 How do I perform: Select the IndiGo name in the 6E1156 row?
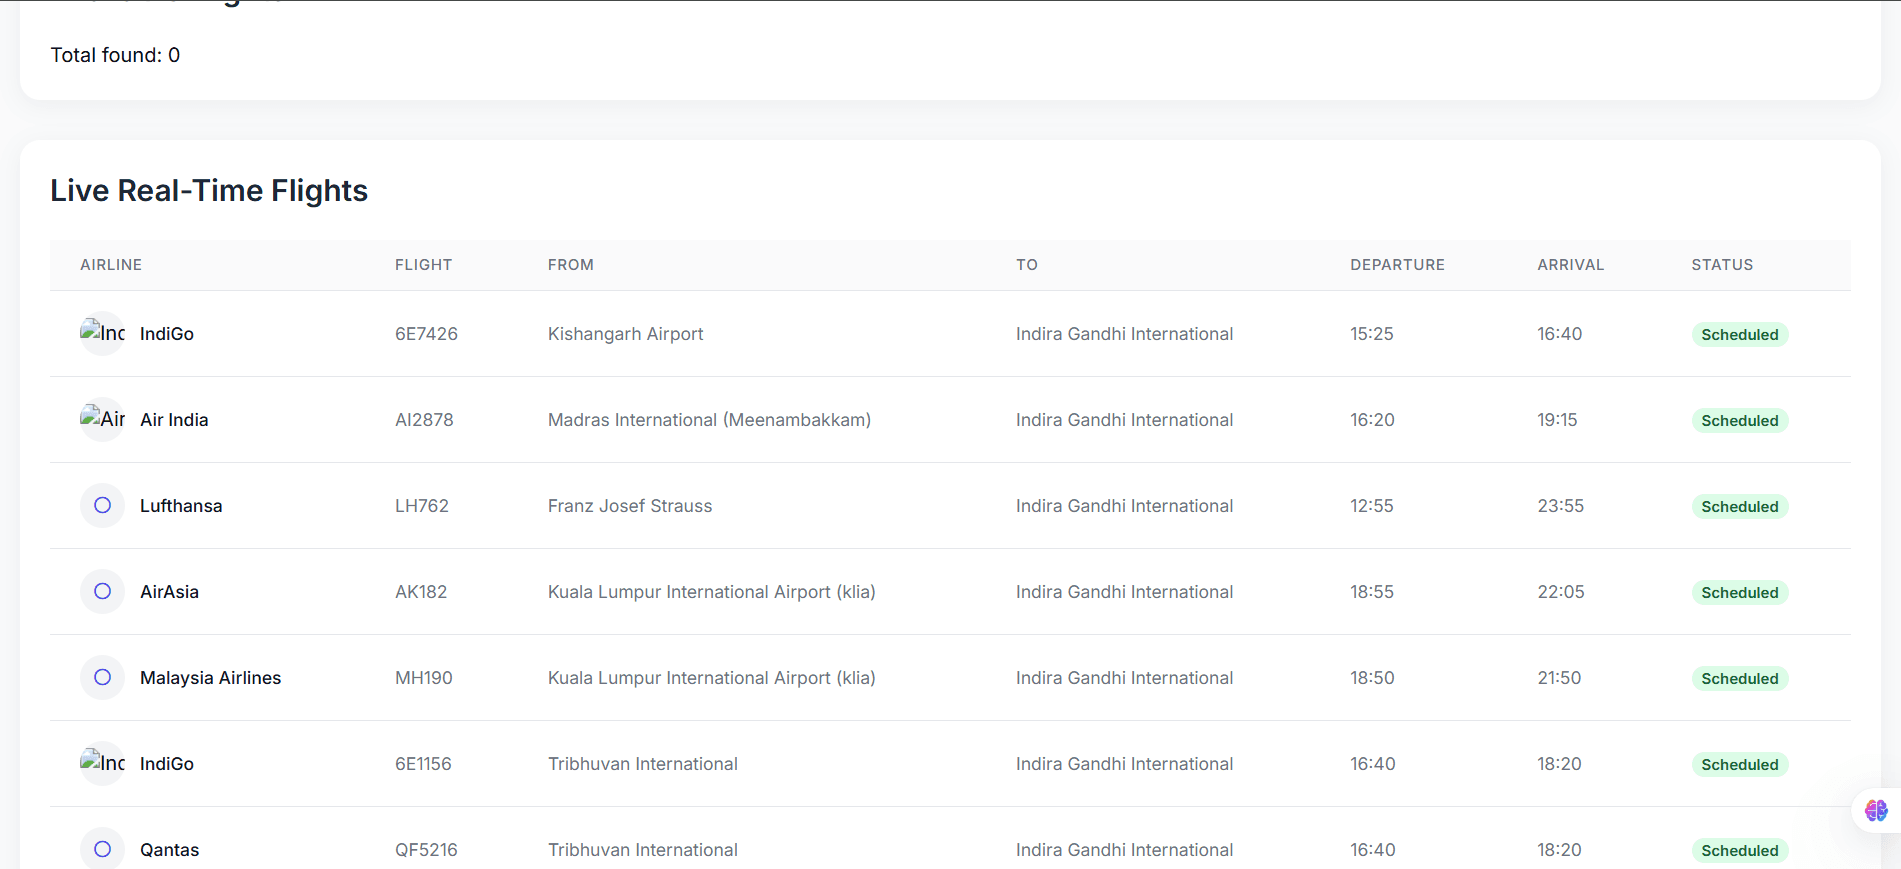(x=167, y=764)
